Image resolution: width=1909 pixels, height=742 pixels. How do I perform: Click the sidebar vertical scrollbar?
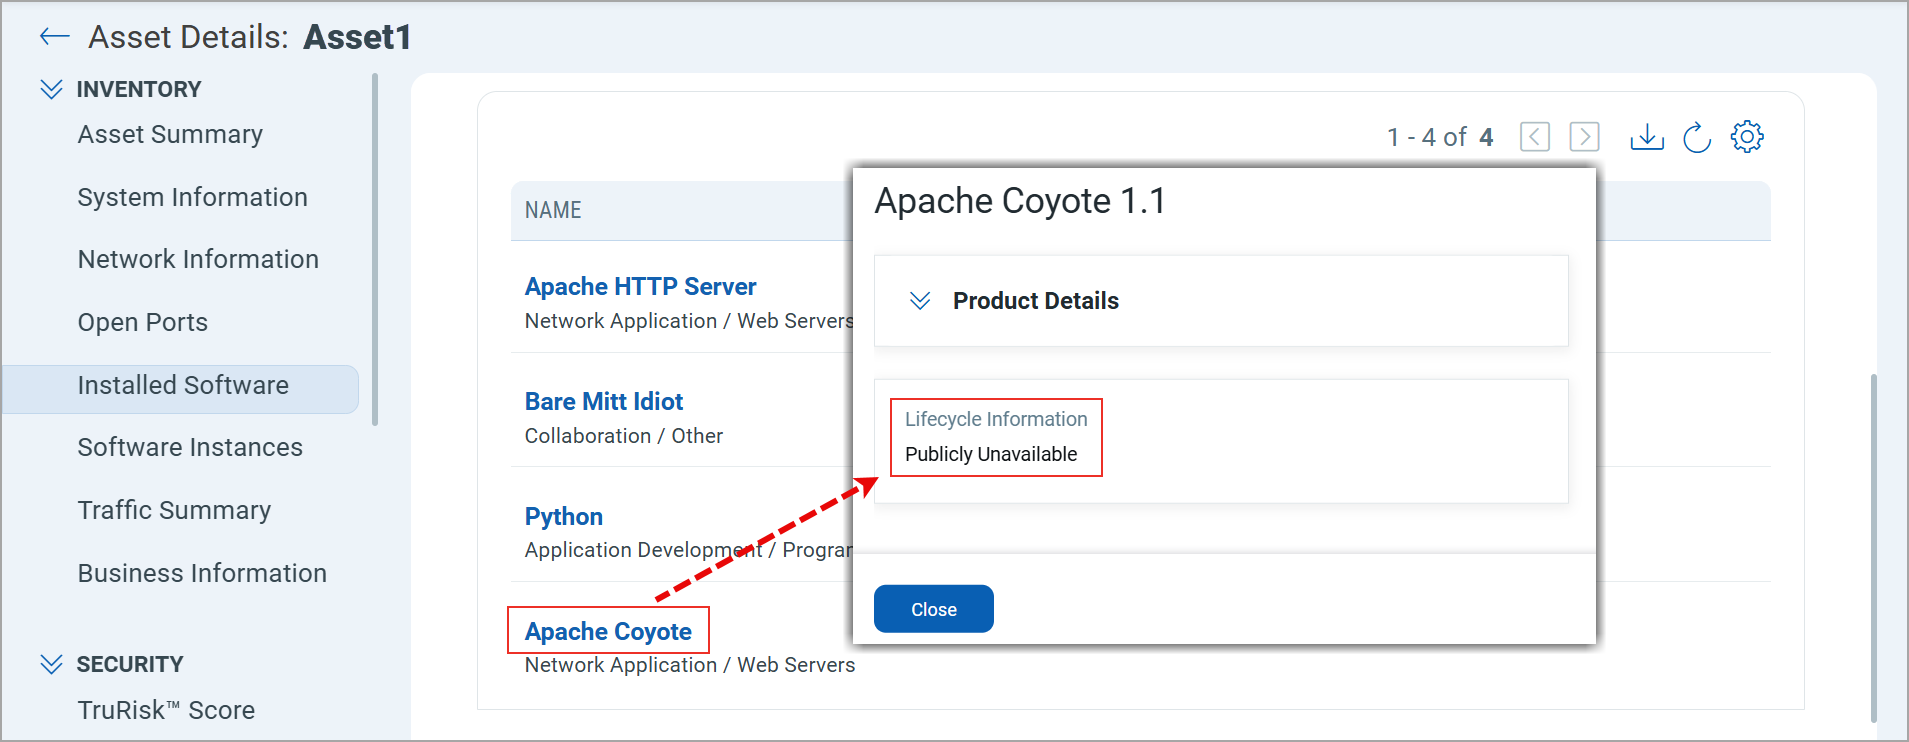375,250
